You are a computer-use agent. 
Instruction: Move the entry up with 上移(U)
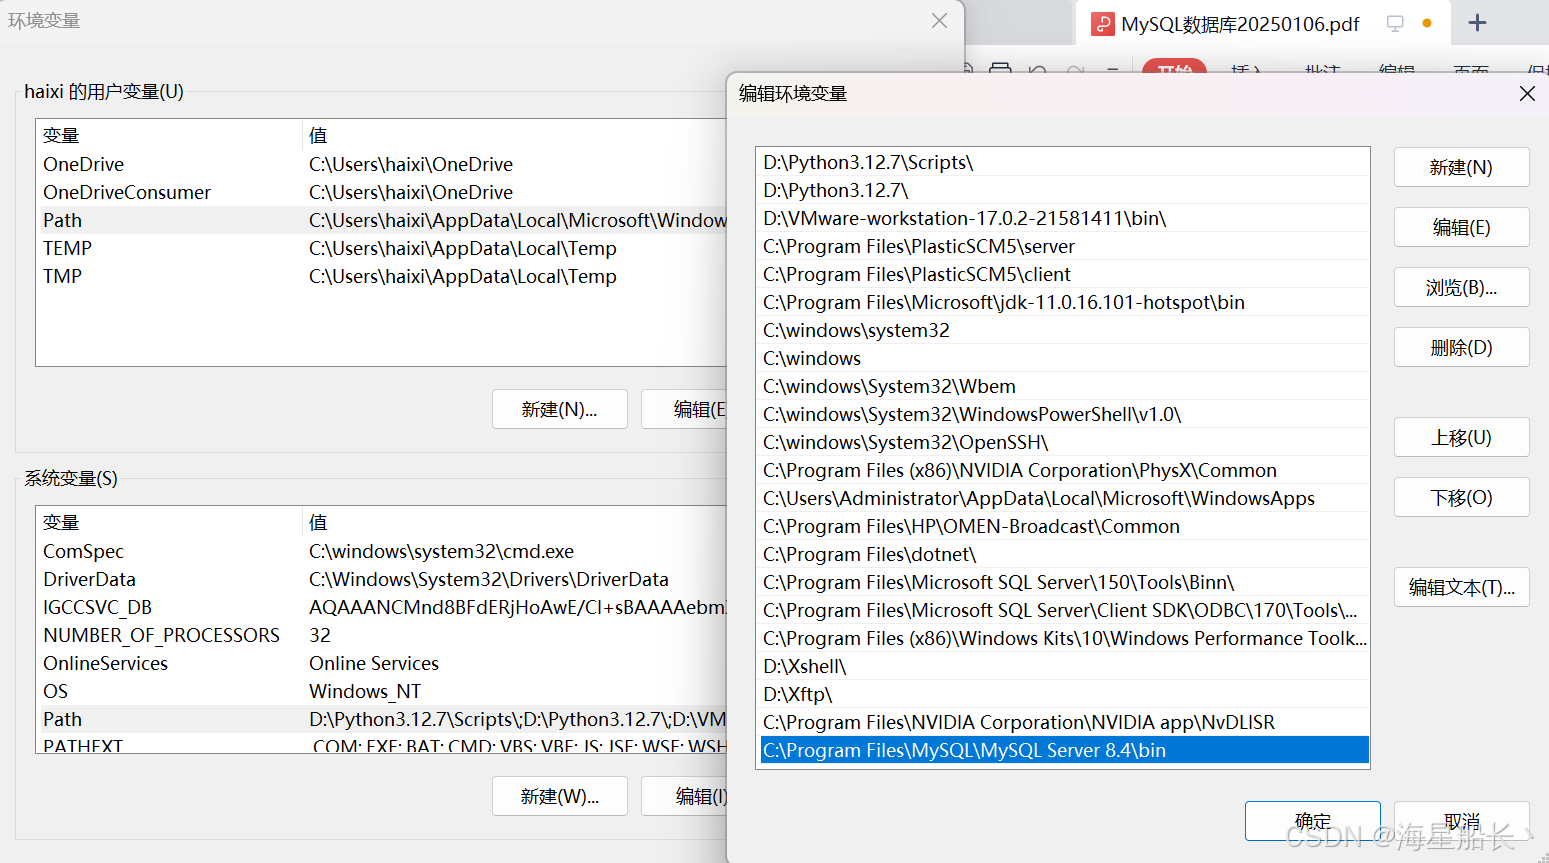tap(1461, 437)
